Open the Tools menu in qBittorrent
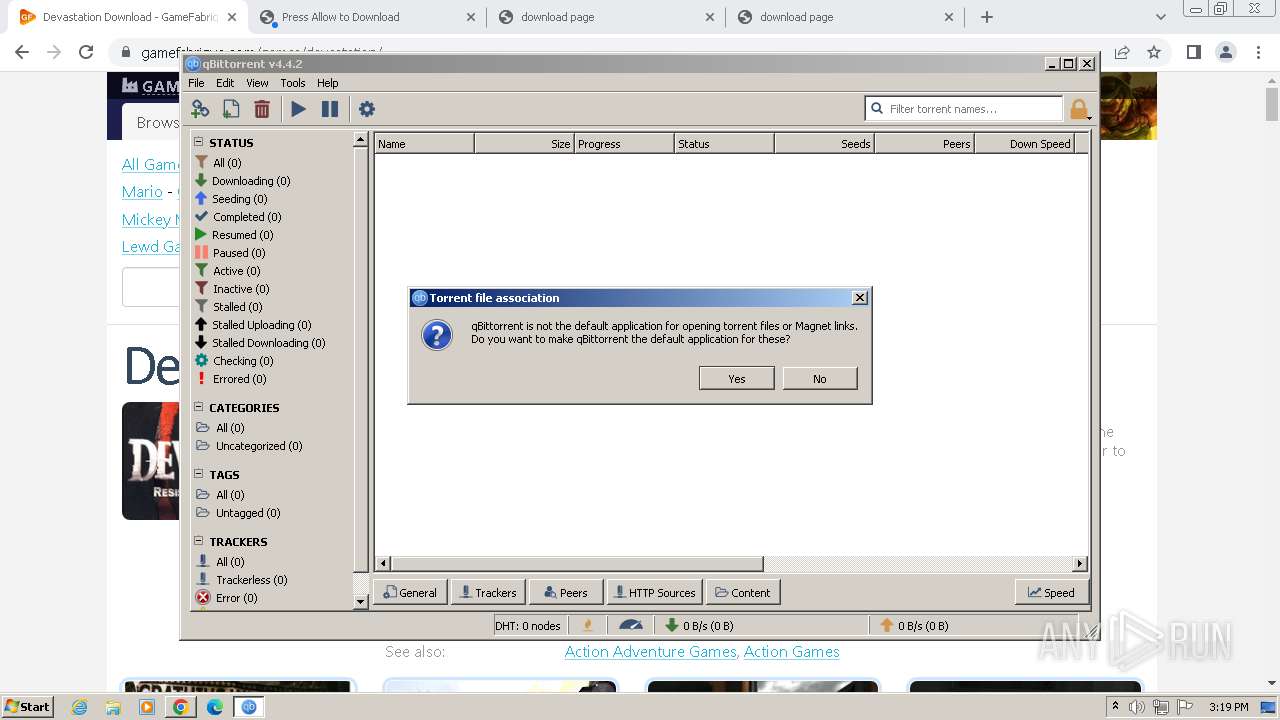Viewport: 1280px width, 720px height. (293, 83)
